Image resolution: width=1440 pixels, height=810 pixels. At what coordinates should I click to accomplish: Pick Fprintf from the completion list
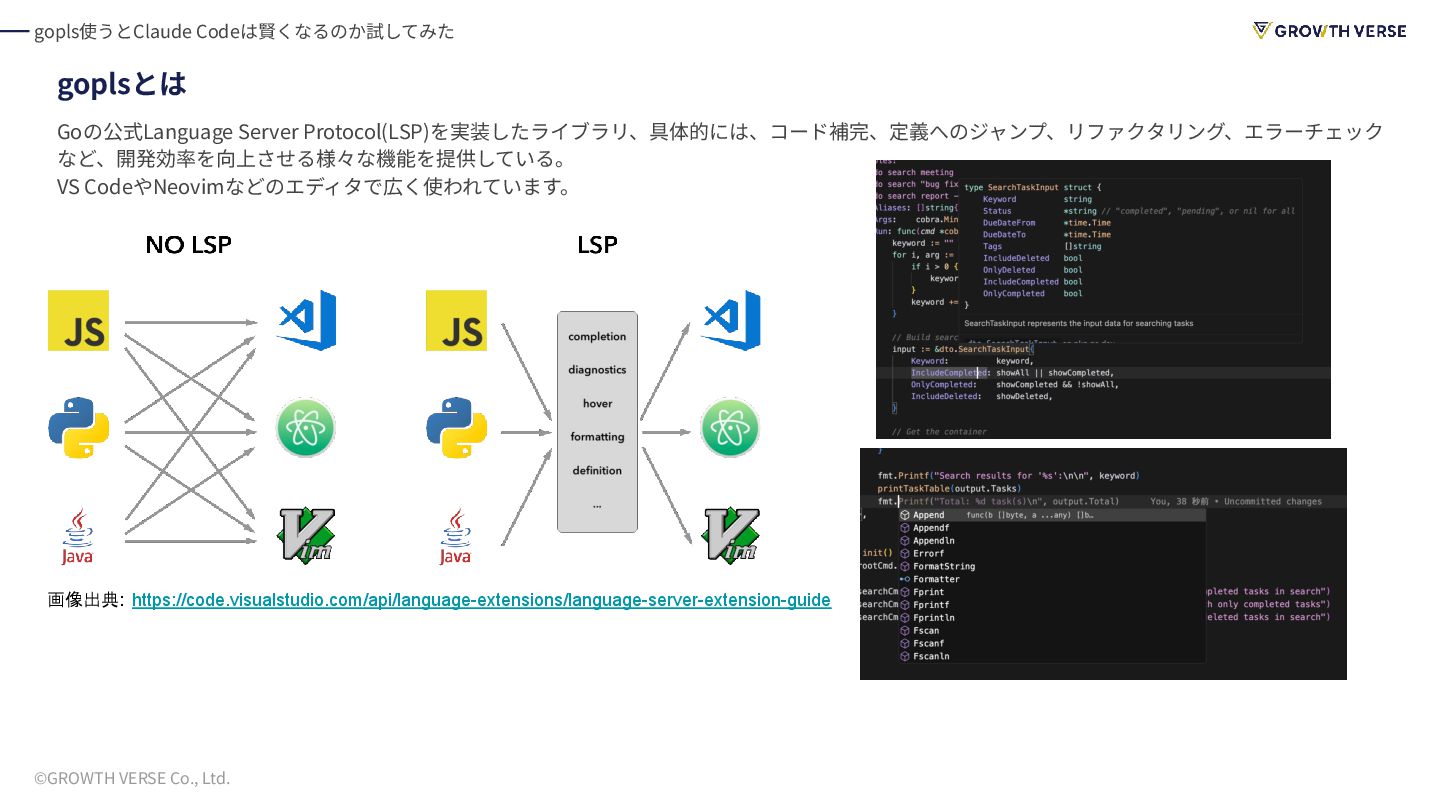tap(931, 605)
